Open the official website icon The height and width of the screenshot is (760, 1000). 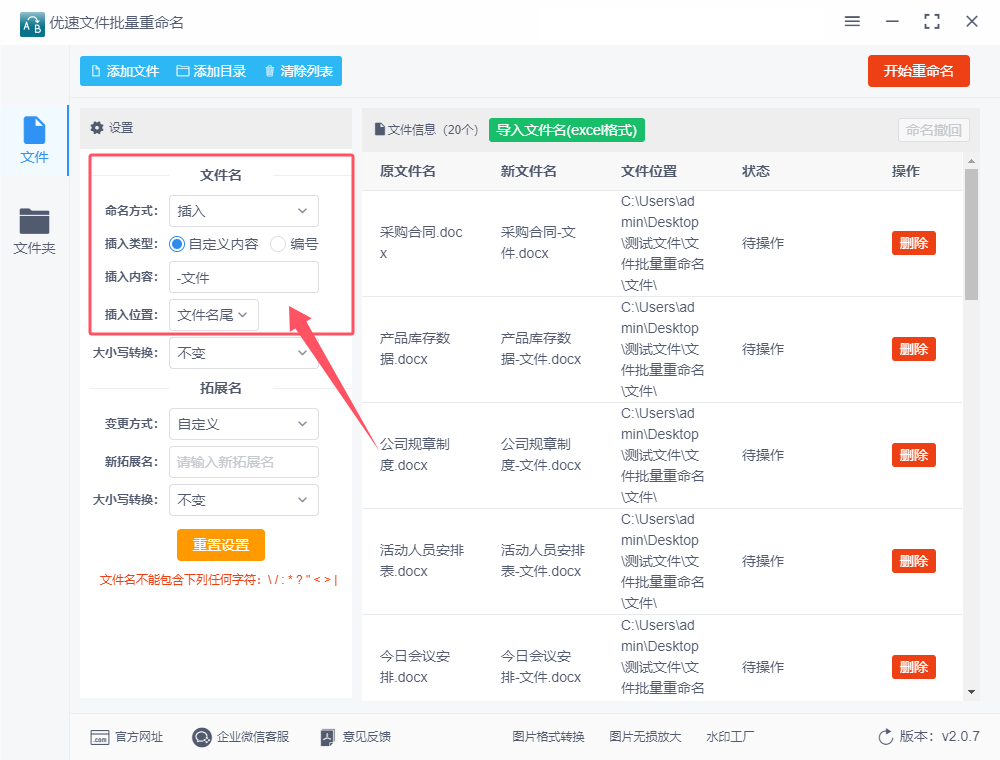(100, 737)
